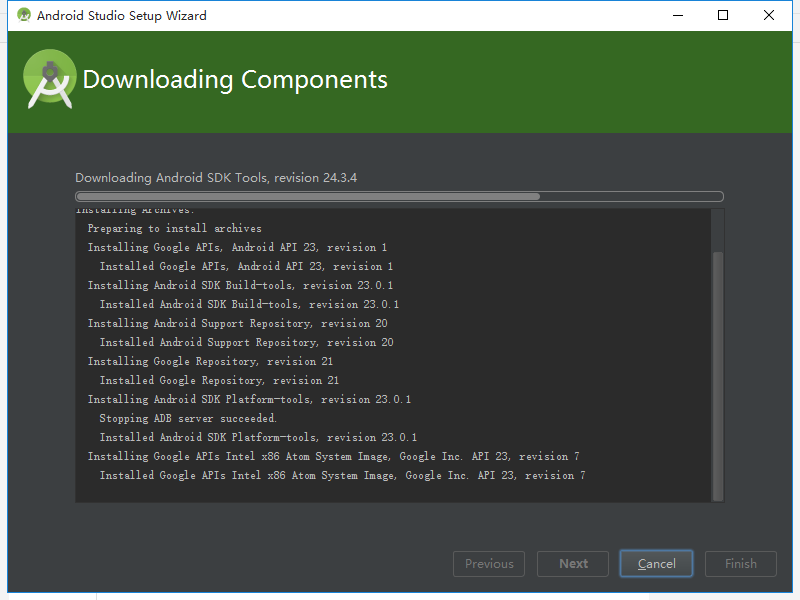The height and width of the screenshot is (600, 800).
Task: Click the log panel vertical scrollbar
Action: (x=718, y=376)
